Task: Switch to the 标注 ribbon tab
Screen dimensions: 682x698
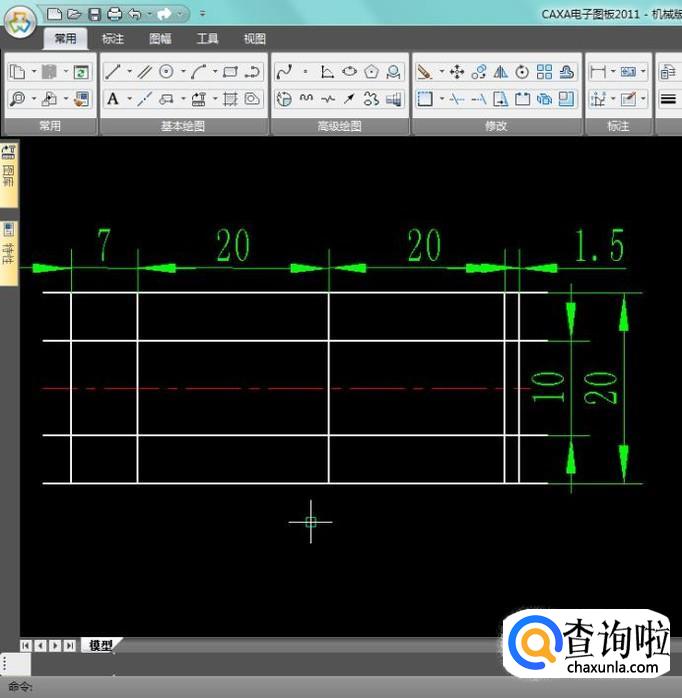Action: [113, 39]
